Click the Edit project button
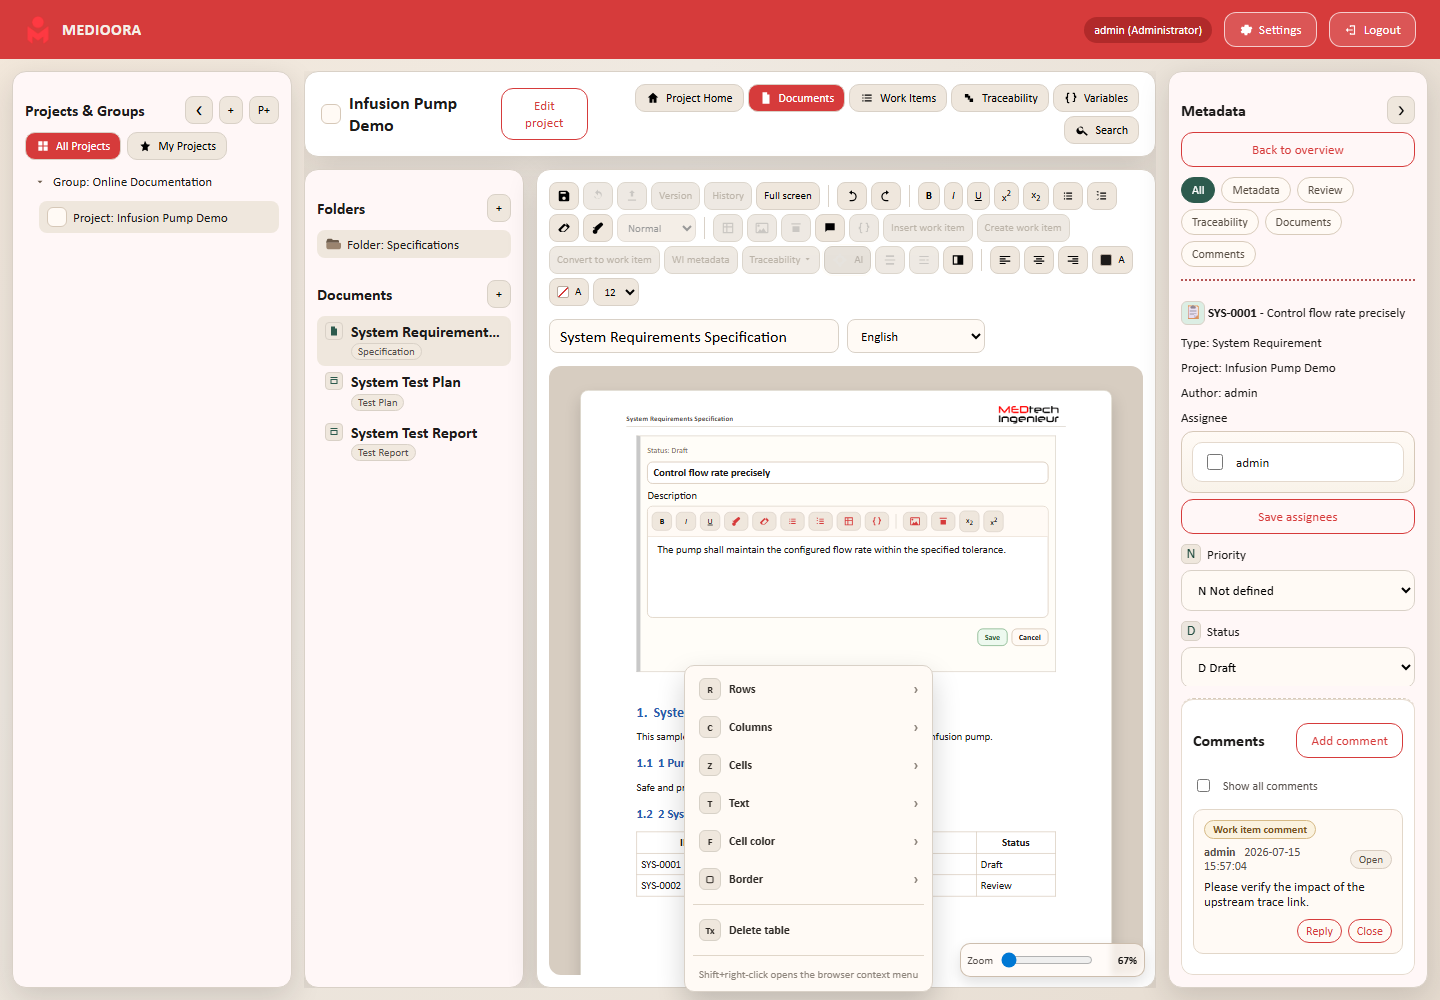 point(544,114)
